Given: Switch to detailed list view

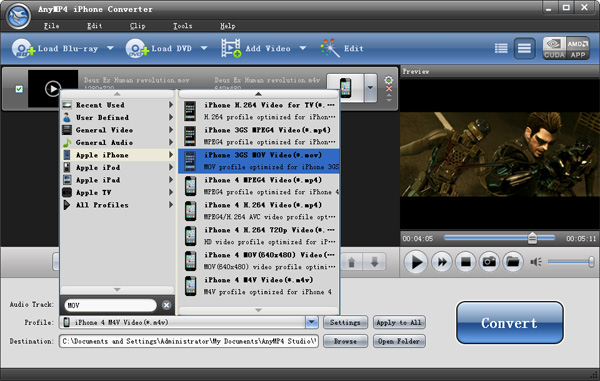Looking at the screenshot, I should (501, 48).
